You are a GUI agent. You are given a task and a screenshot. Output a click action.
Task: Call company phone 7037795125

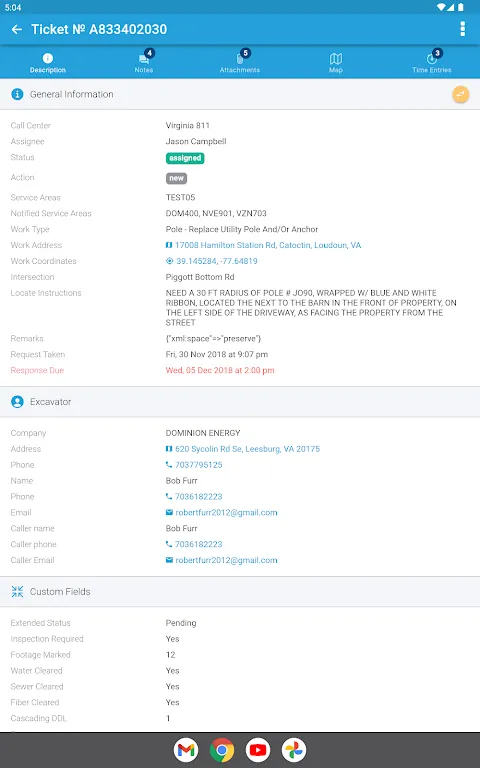click(194, 465)
